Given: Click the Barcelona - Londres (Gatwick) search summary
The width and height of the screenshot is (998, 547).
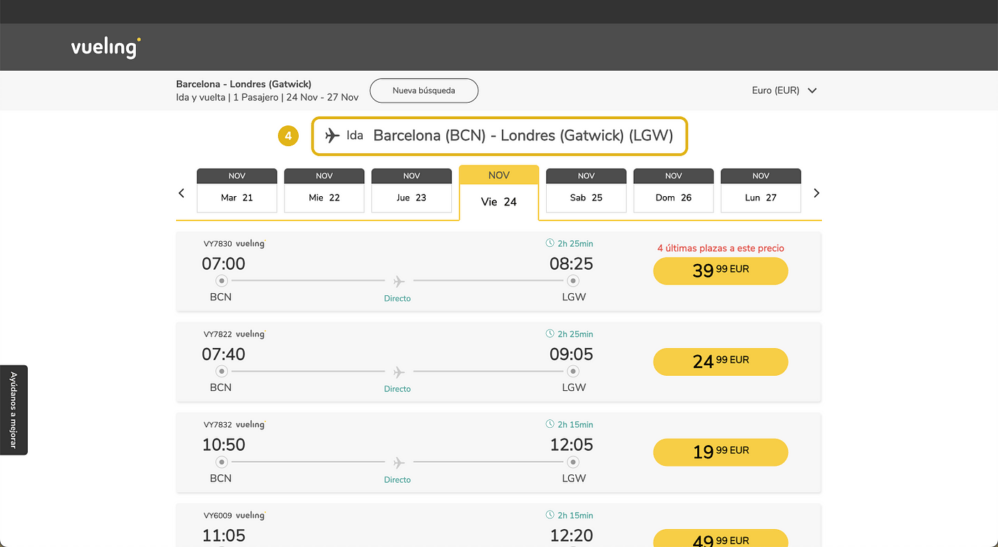Looking at the screenshot, I should 244,84.
